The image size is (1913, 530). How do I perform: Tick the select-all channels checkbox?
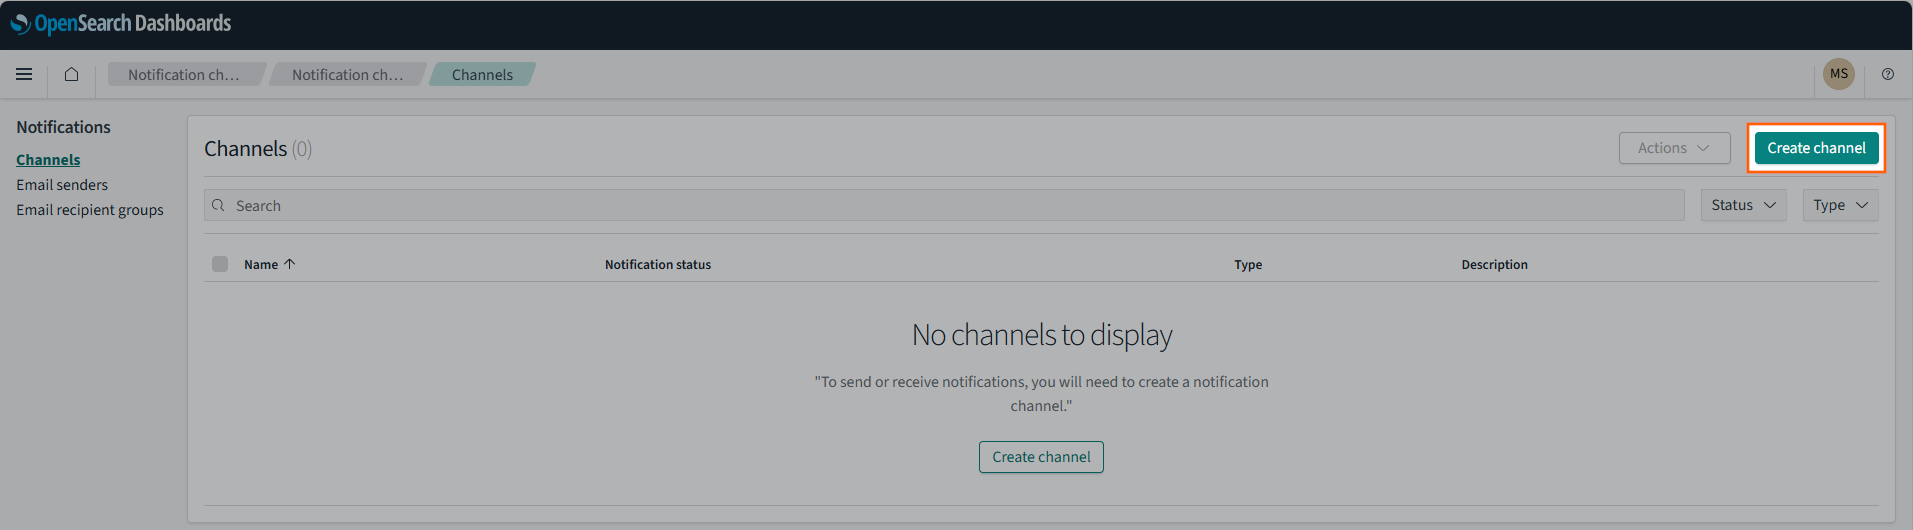coord(220,264)
